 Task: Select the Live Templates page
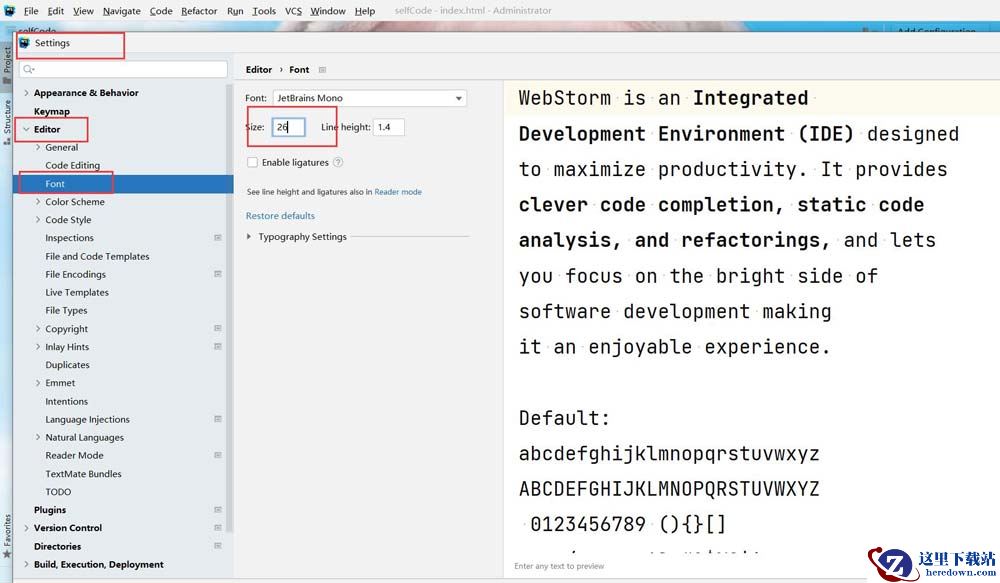point(77,292)
